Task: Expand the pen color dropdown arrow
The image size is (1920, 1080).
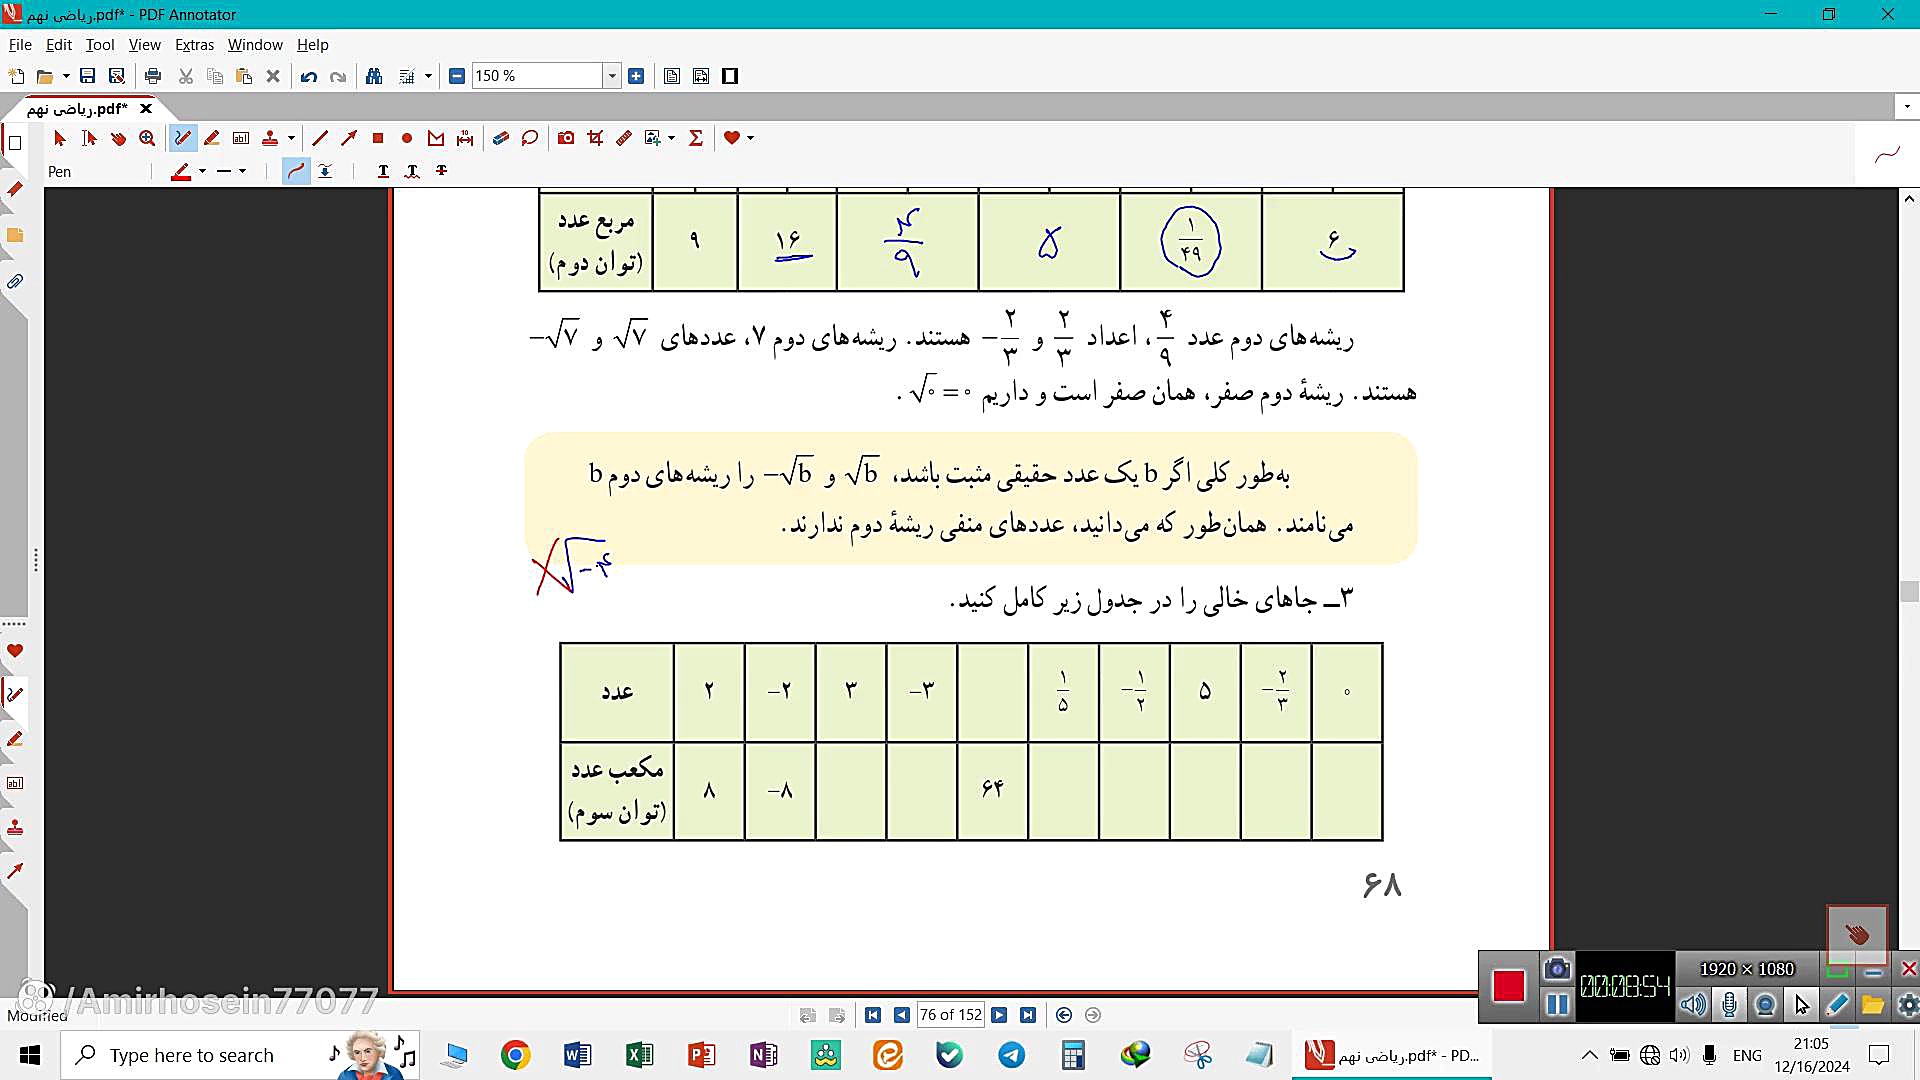Action: pos(202,171)
